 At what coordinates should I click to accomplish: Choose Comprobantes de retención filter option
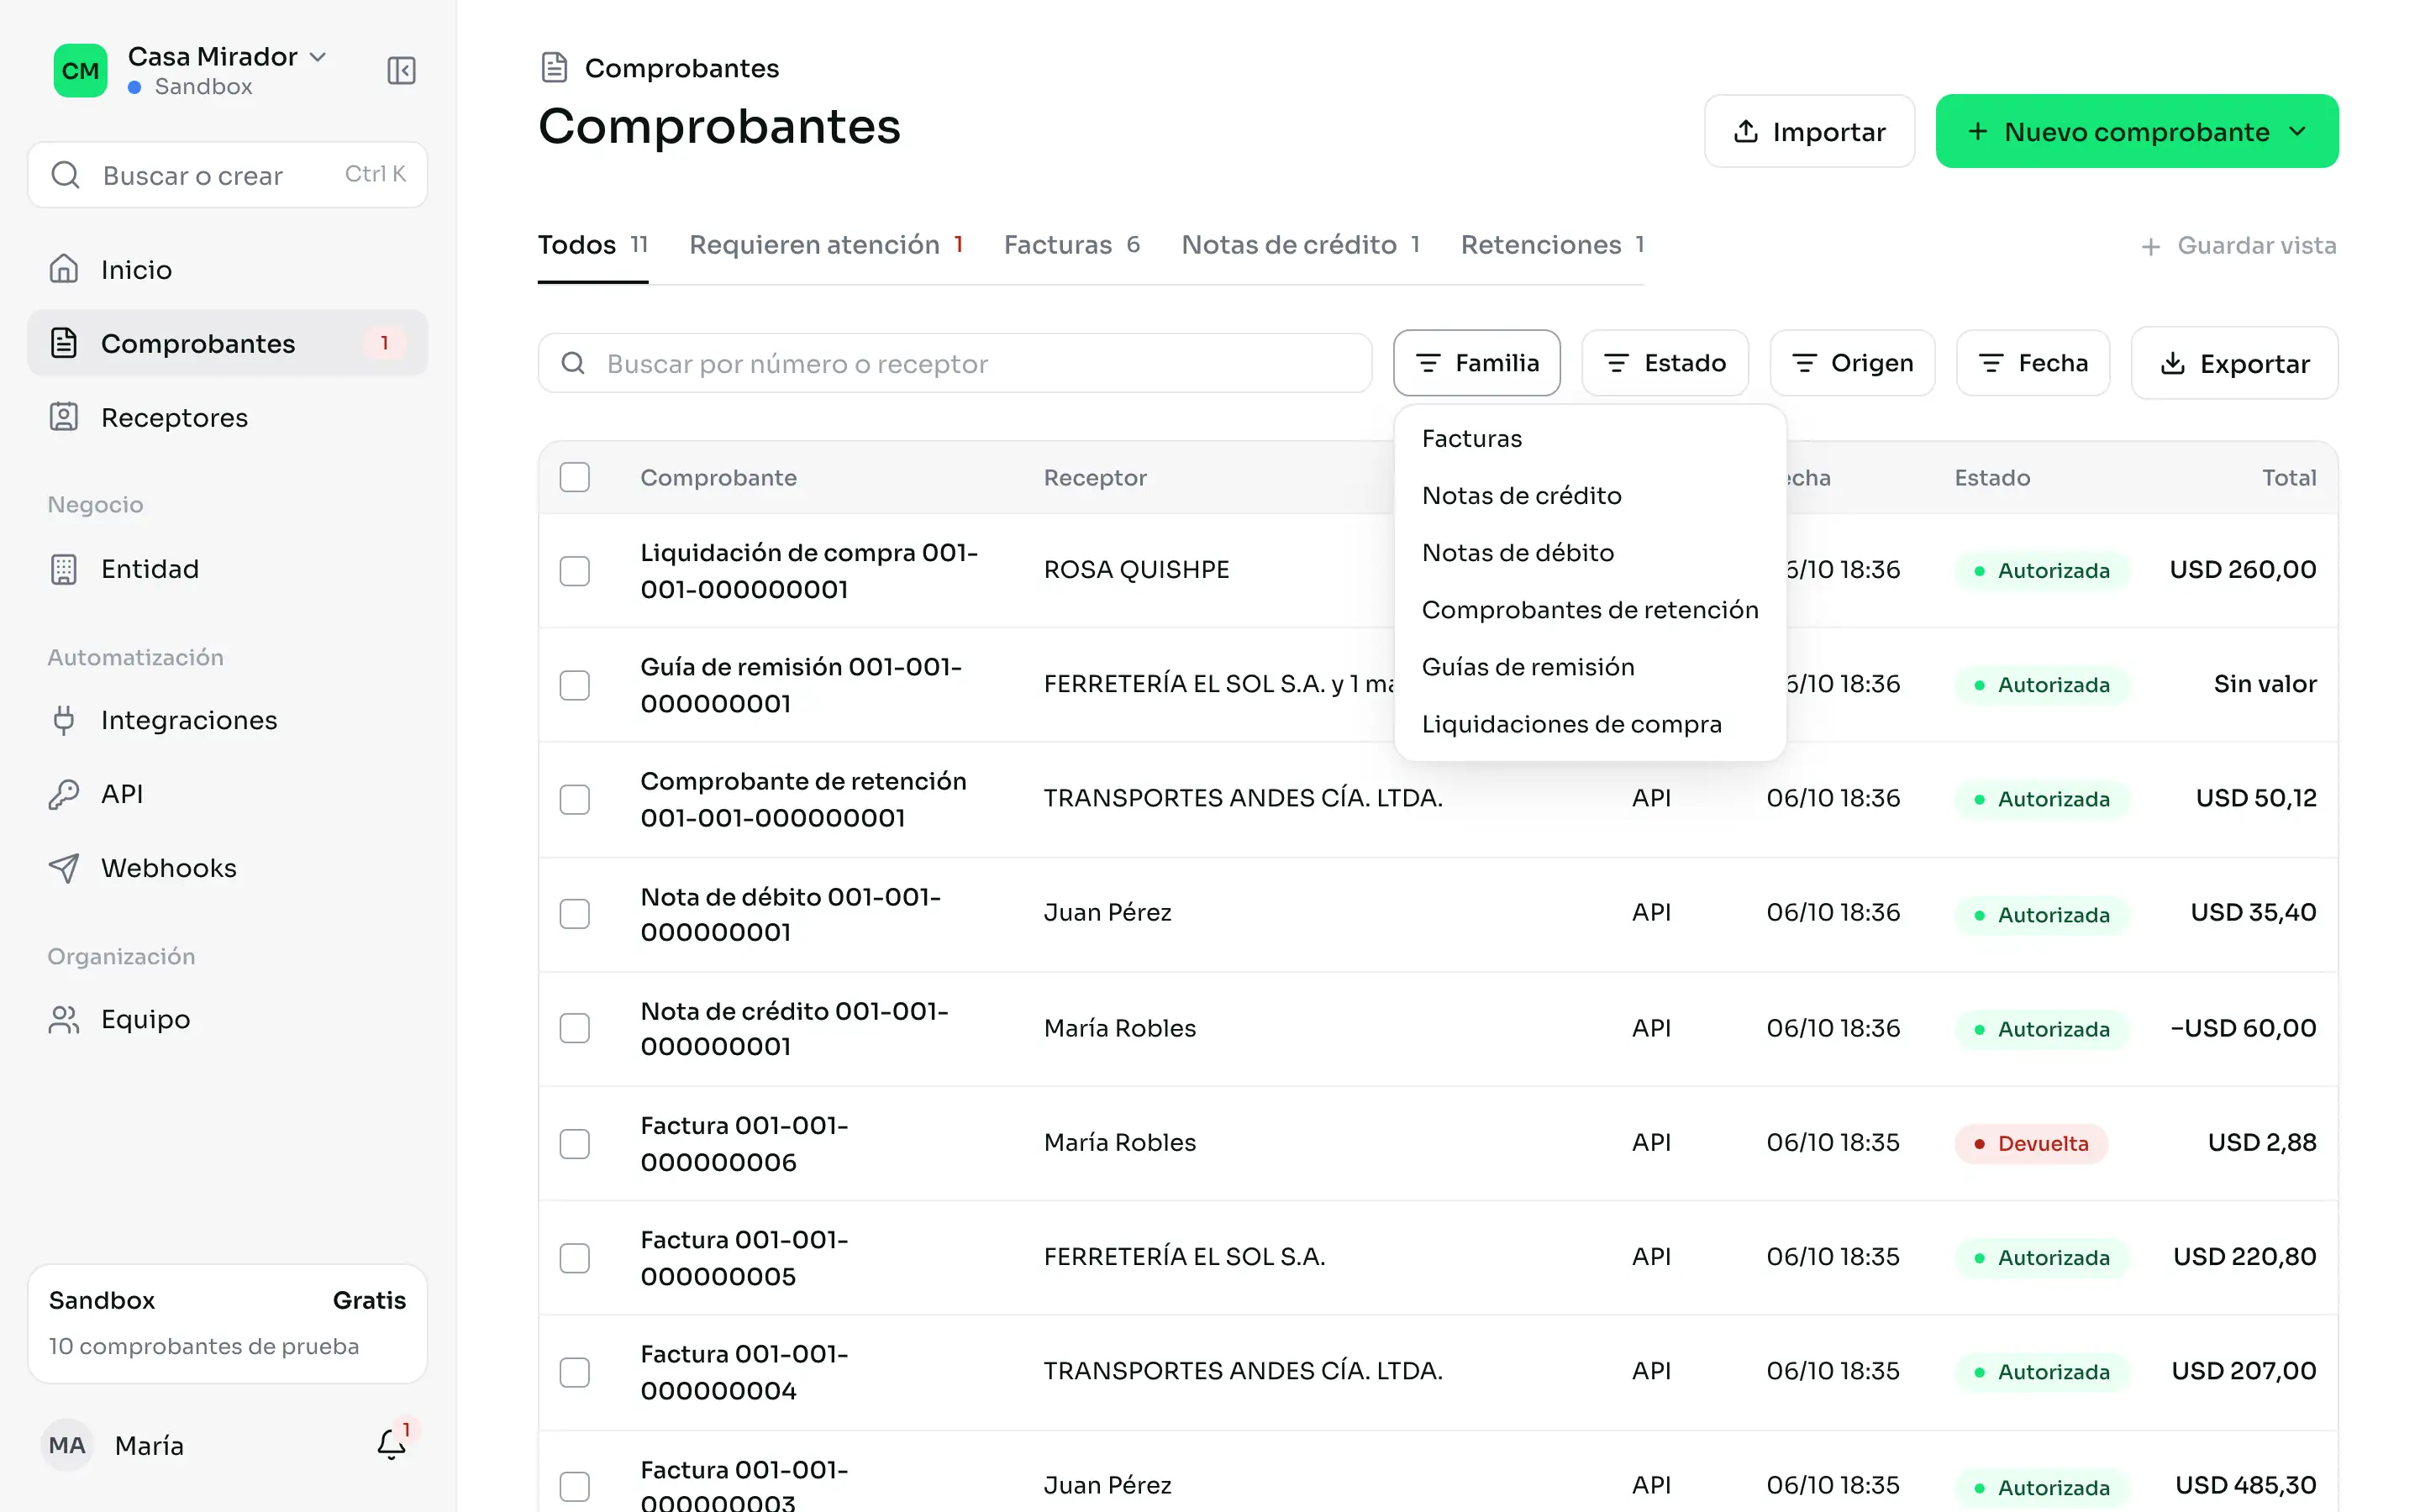pos(1589,609)
